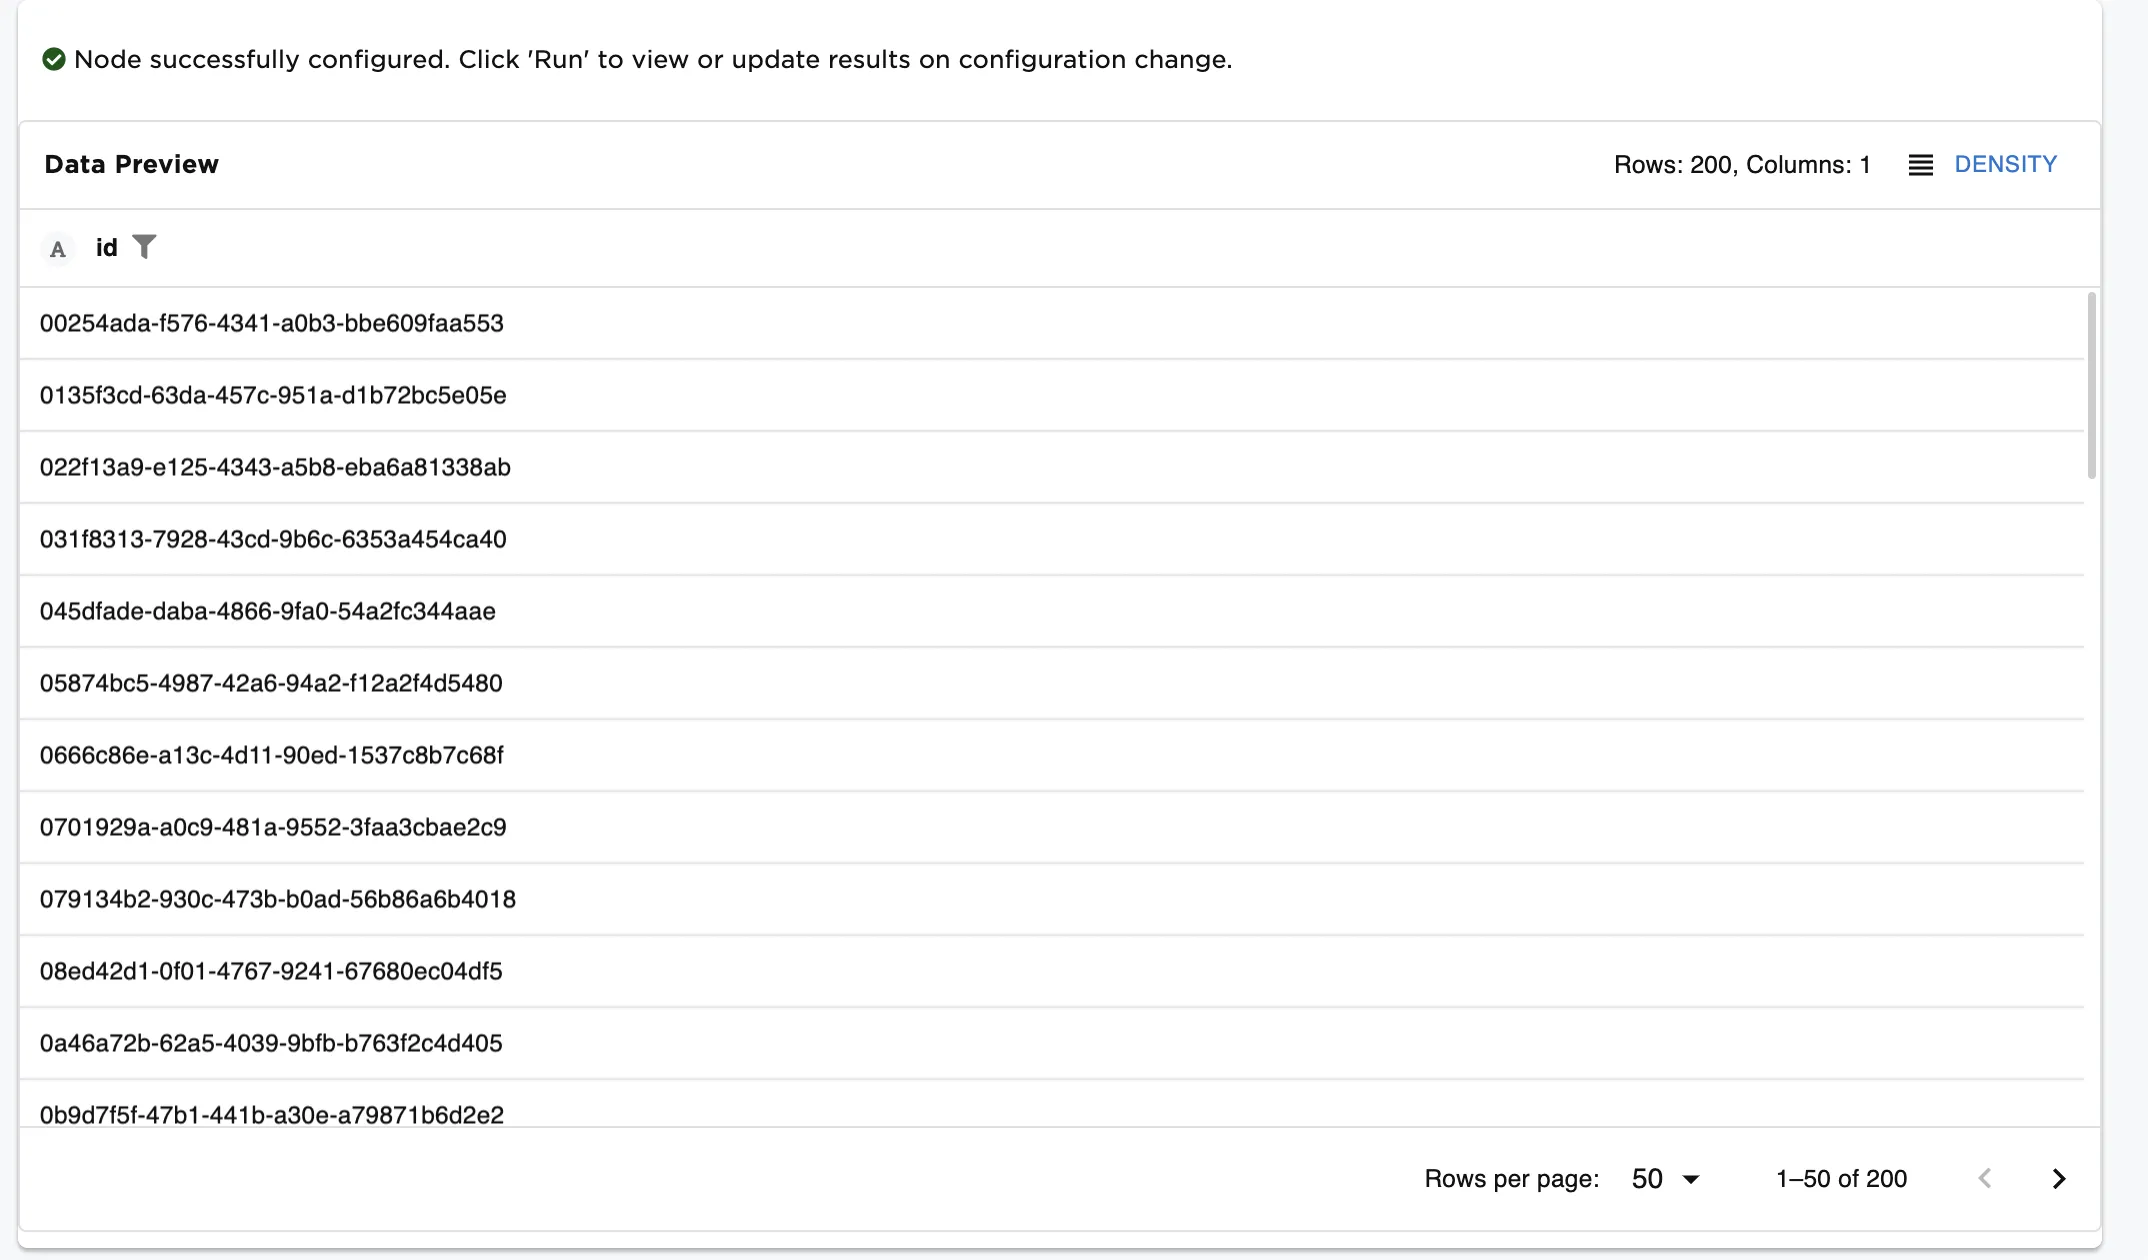Click the rows per page value 50
The width and height of the screenshot is (2148, 1260).
coord(1647,1179)
